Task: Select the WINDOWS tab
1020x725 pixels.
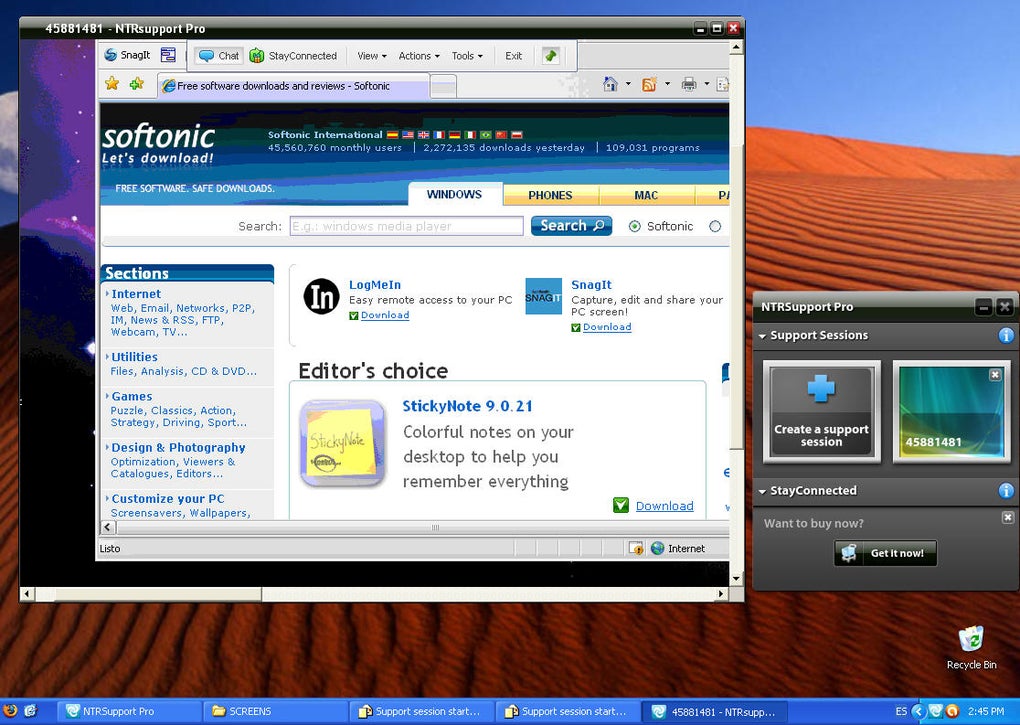Action: click(454, 194)
